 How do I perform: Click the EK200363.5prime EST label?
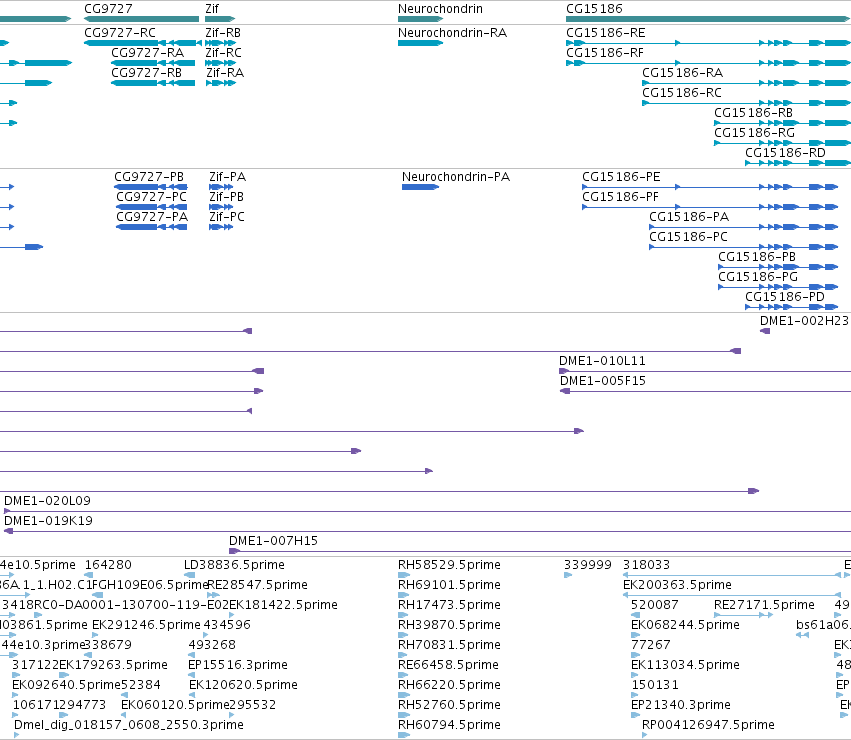pyautogui.click(x=677, y=585)
